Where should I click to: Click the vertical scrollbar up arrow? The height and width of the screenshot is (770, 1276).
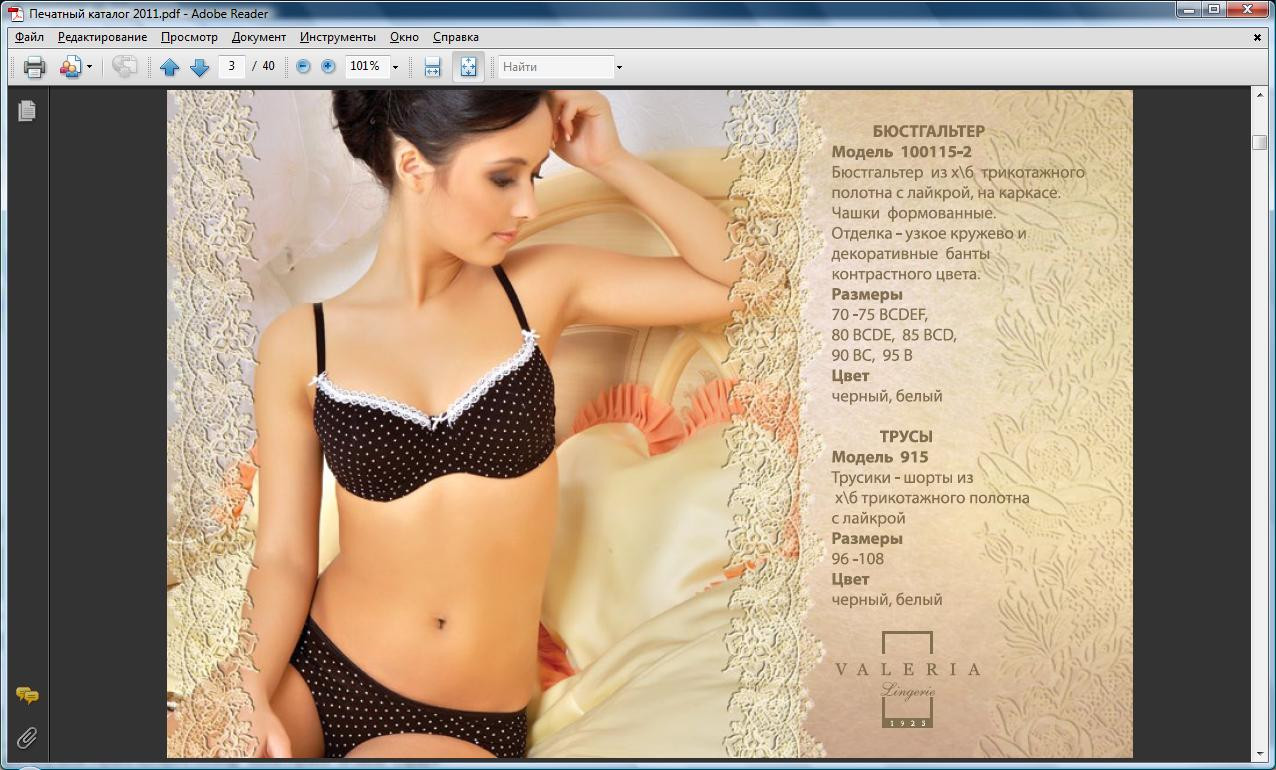1260,95
